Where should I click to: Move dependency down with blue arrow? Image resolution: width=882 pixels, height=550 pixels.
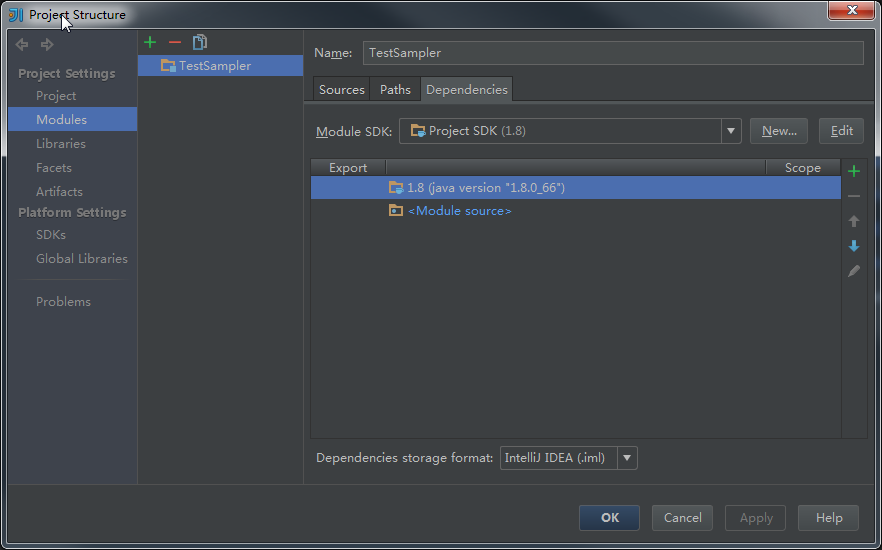click(854, 246)
